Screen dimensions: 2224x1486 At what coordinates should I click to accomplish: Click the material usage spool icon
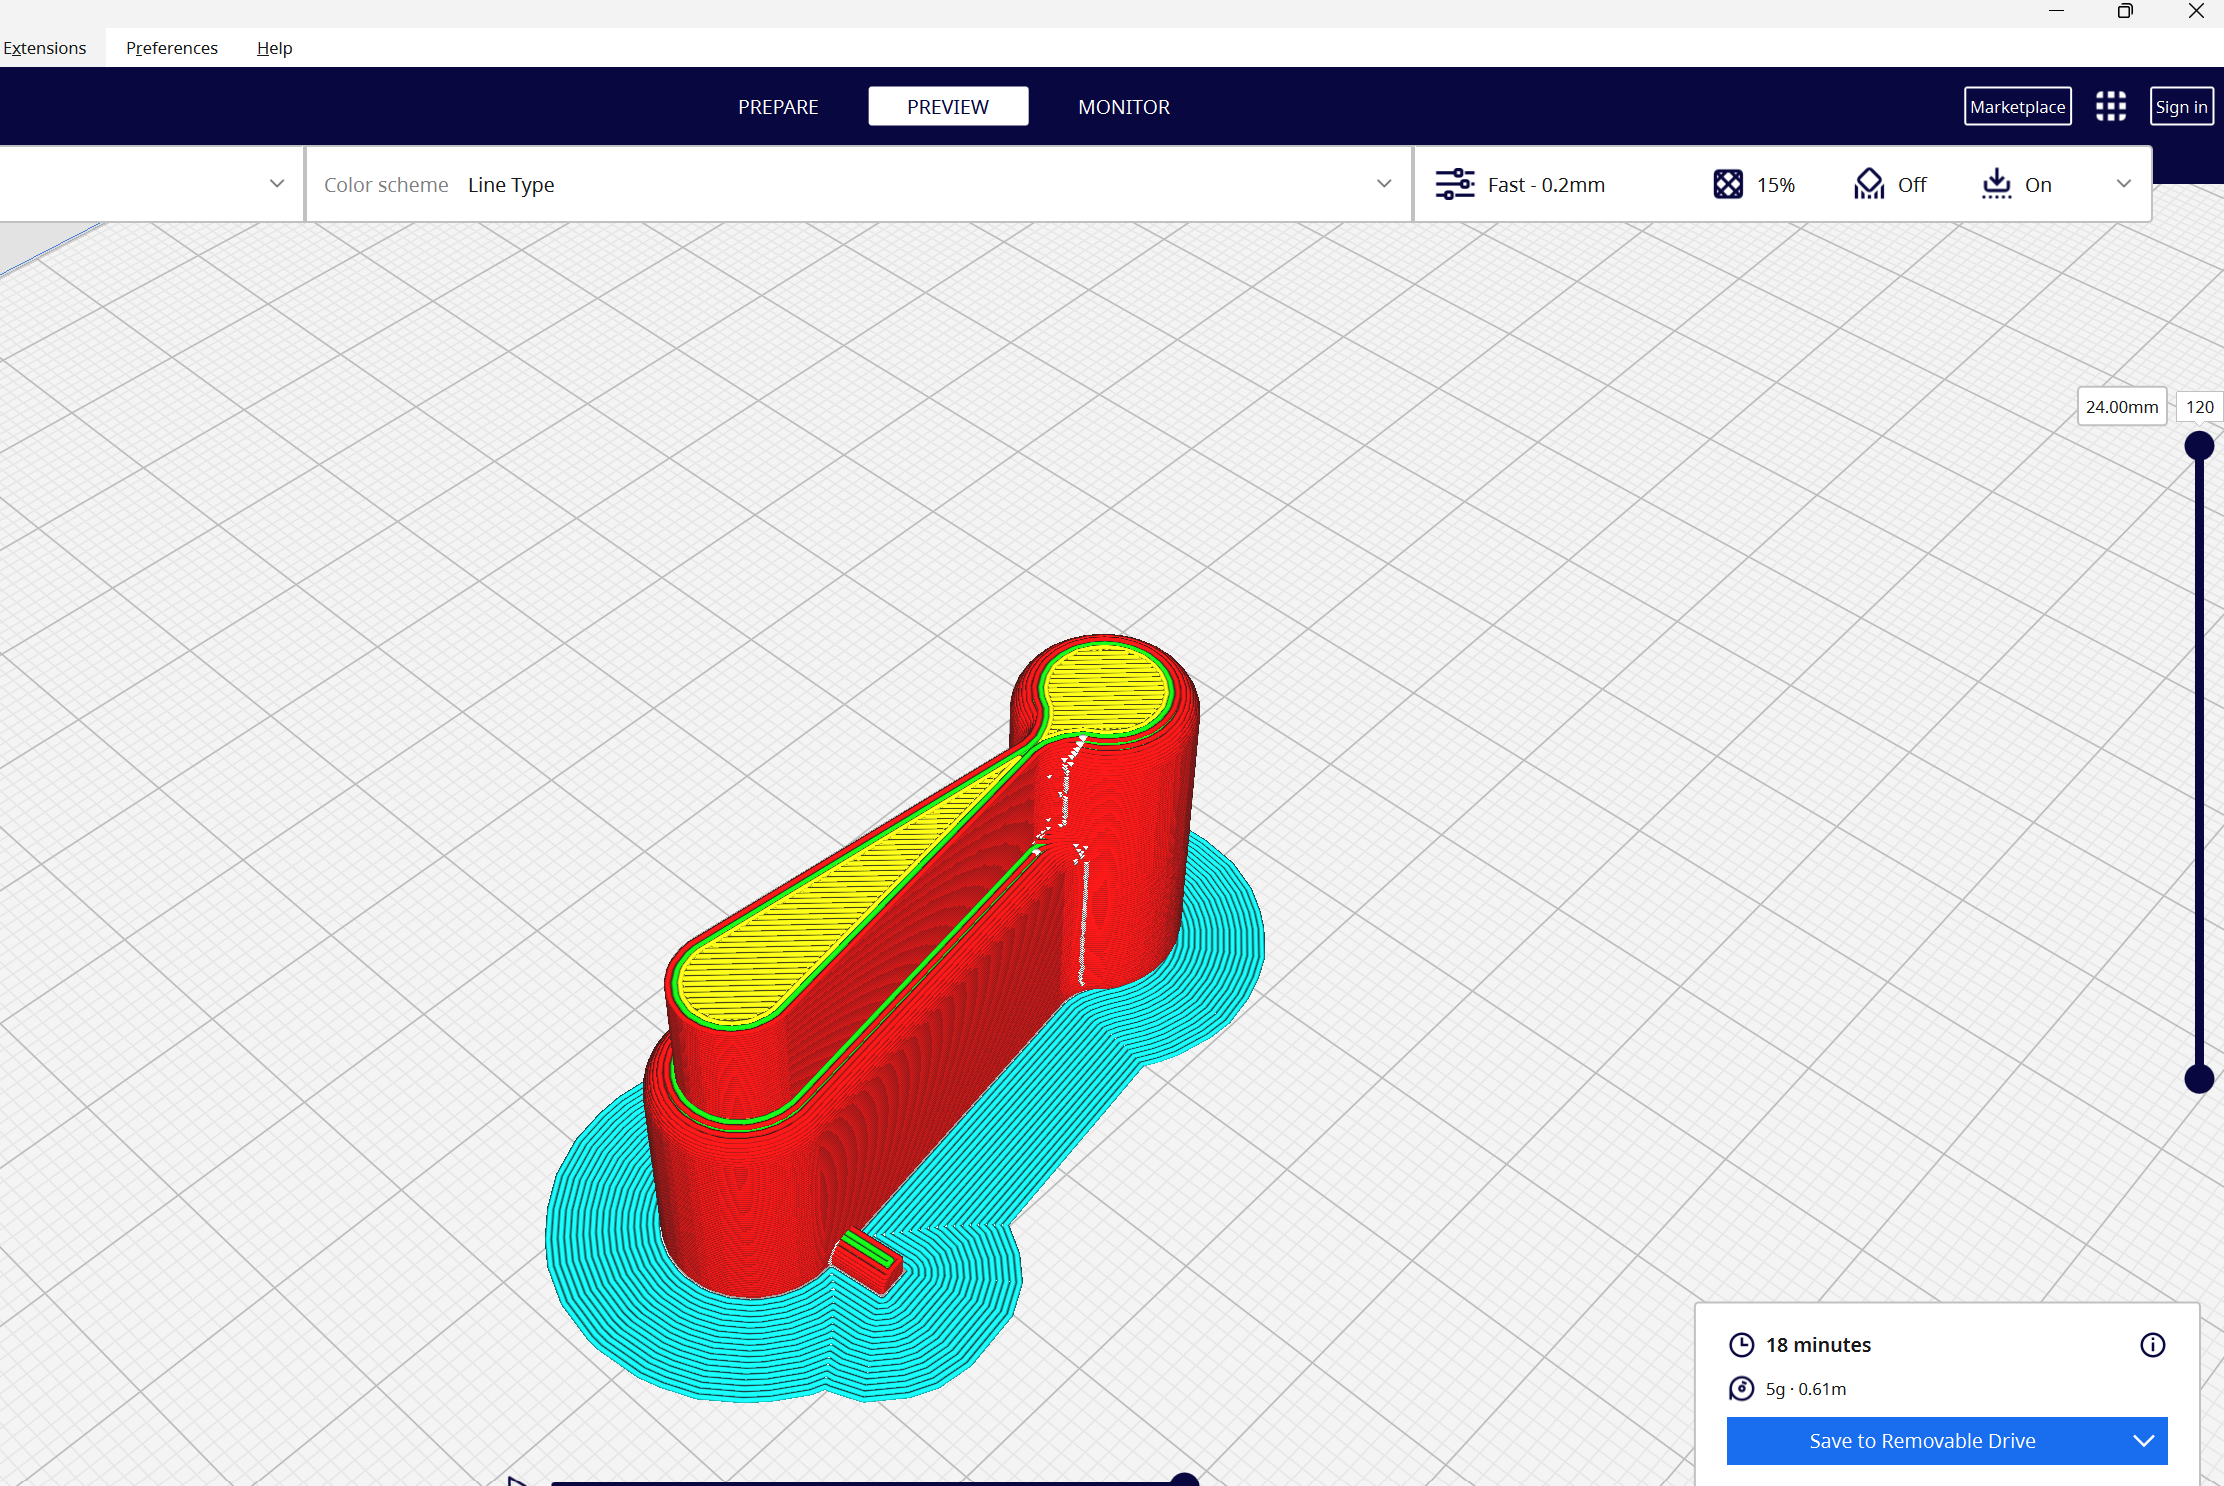pos(1741,1389)
